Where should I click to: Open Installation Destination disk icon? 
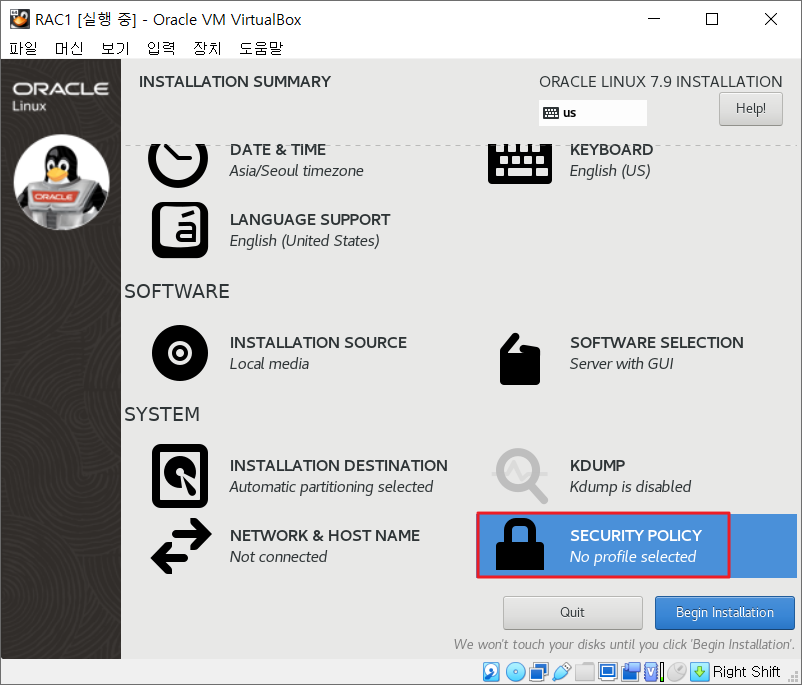pyautogui.click(x=180, y=476)
